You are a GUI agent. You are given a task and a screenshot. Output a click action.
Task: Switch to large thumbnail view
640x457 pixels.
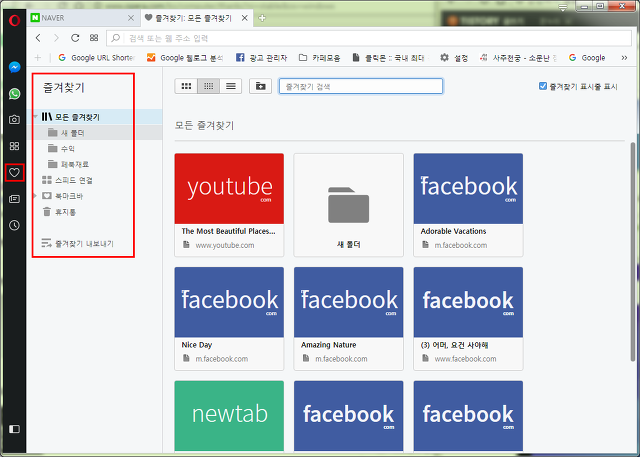186,86
